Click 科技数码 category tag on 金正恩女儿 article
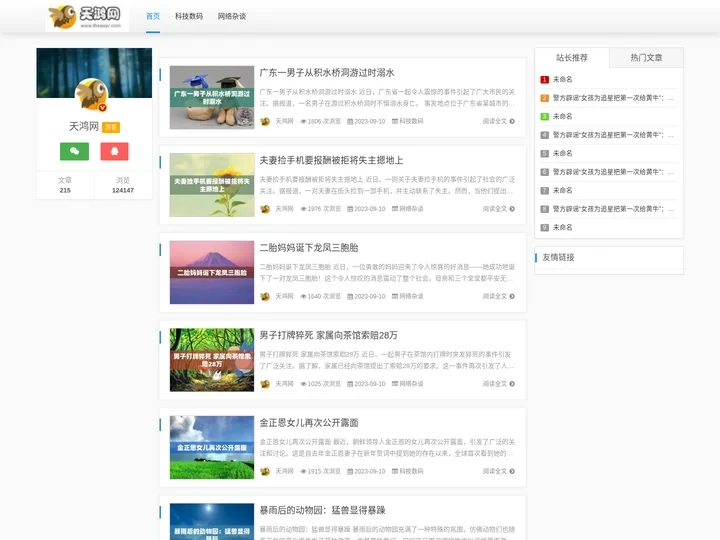Image resolution: width=720 pixels, height=540 pixels. click(411, 471)
